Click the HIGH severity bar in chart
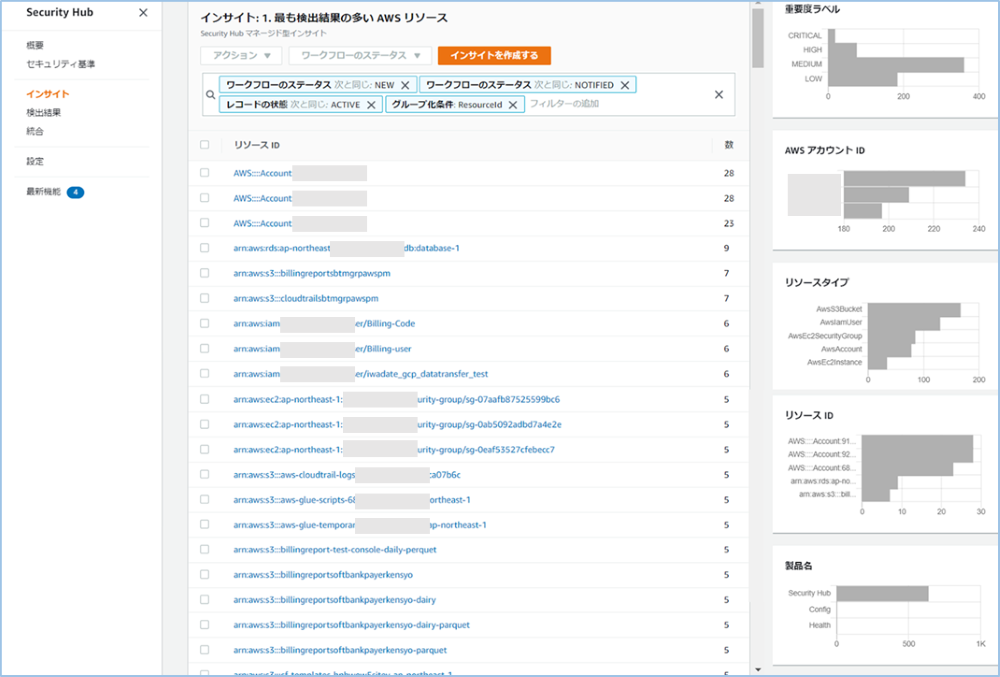 (842, 50)
